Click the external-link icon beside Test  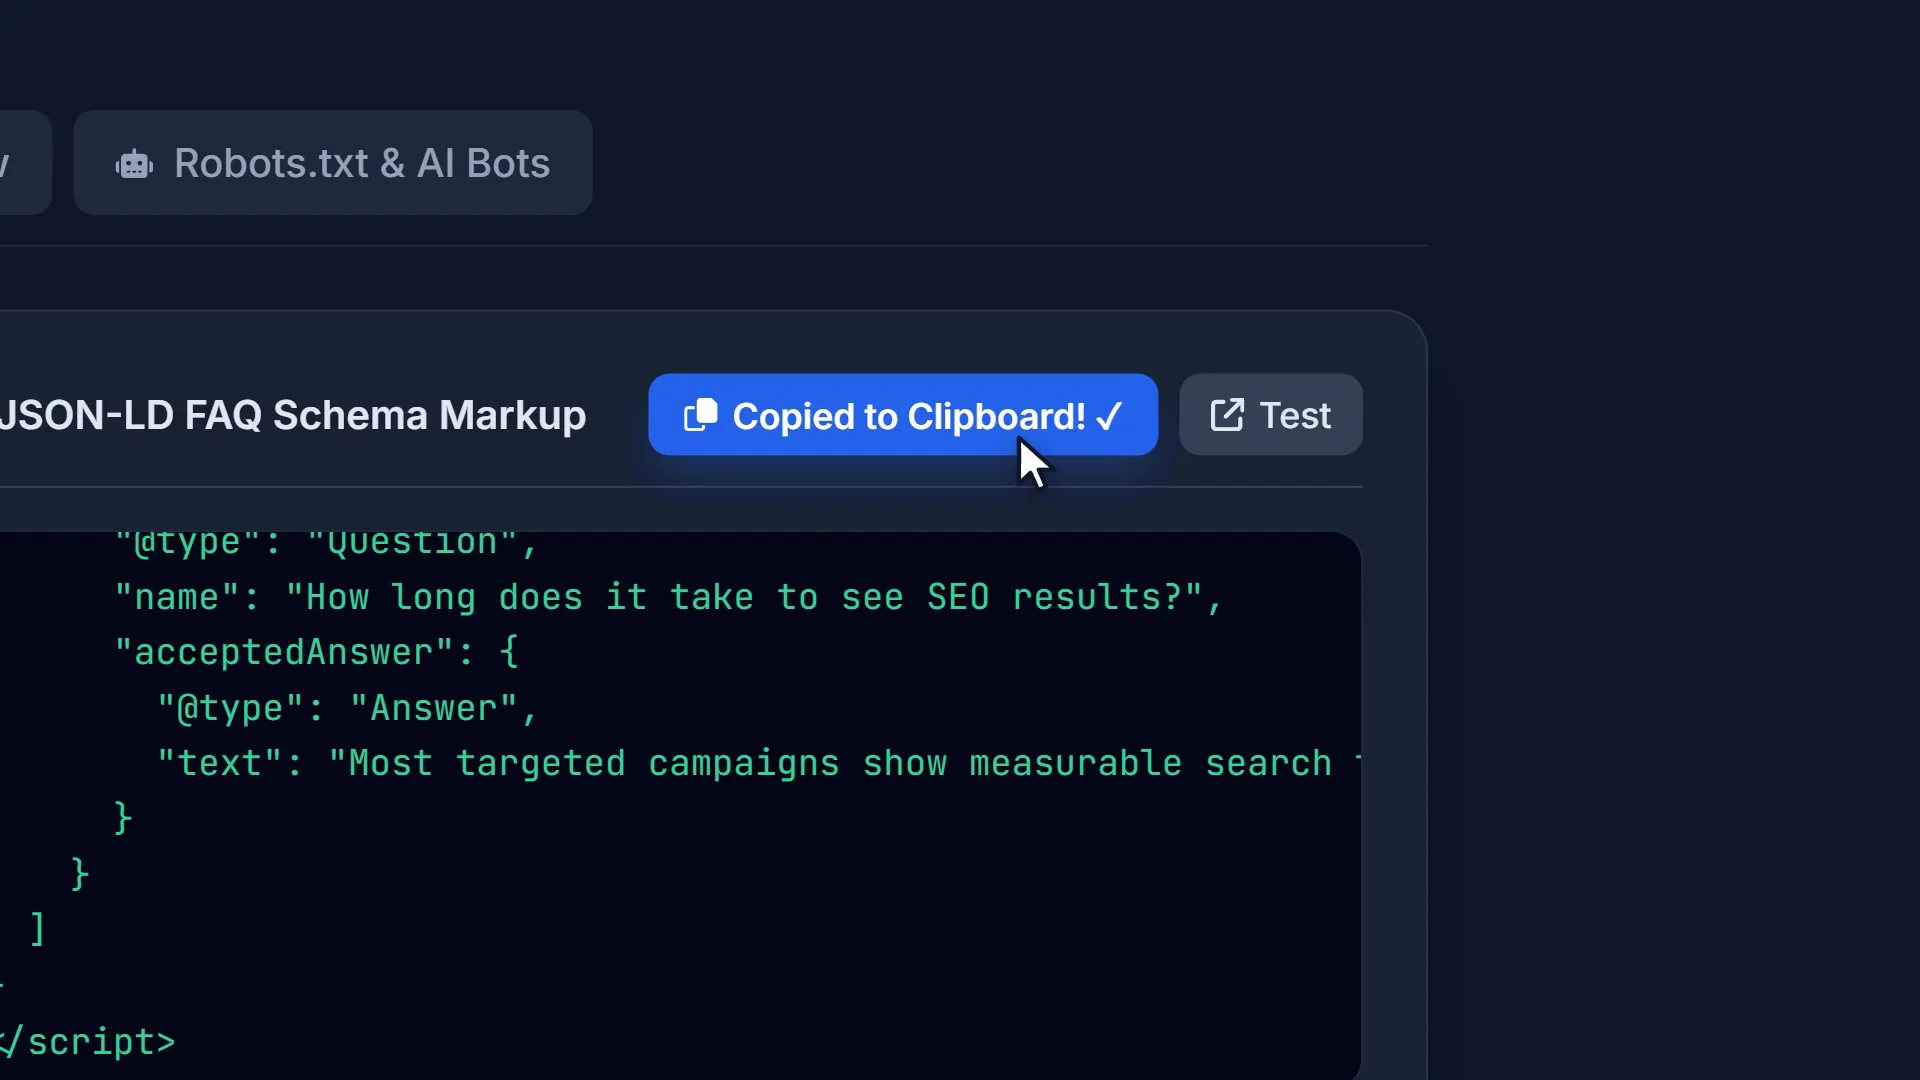pos(1227,415)
